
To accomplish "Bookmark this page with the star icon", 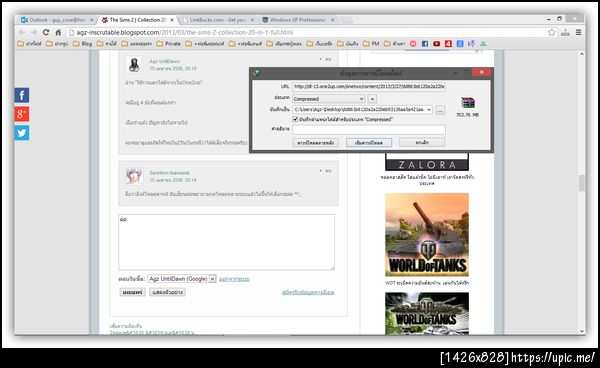I will click(551, 33).
